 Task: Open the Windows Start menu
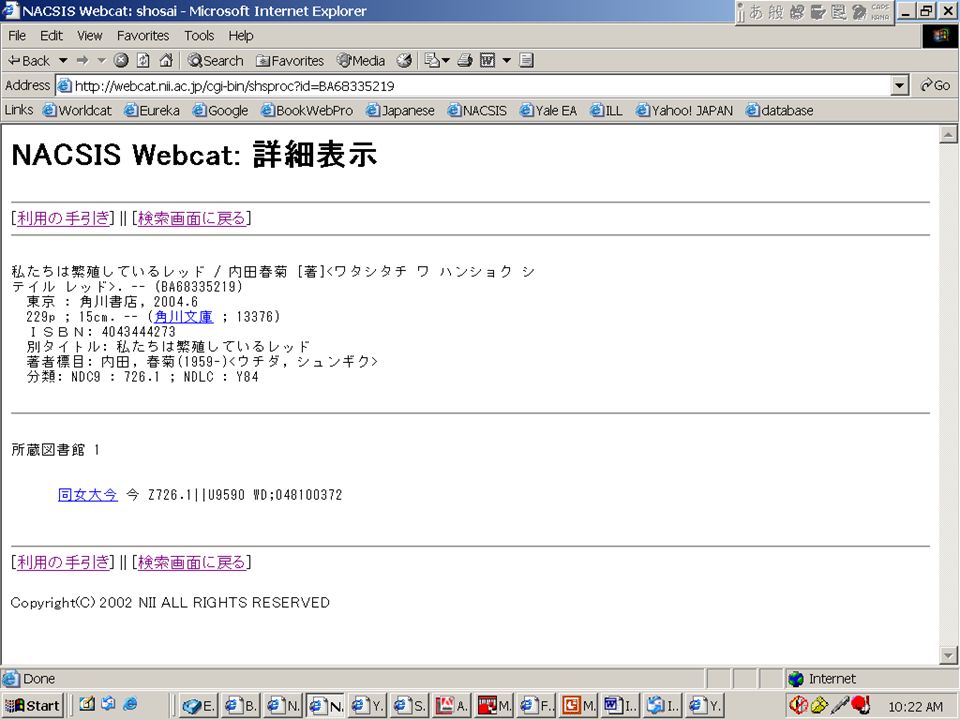tap(32, 705)
